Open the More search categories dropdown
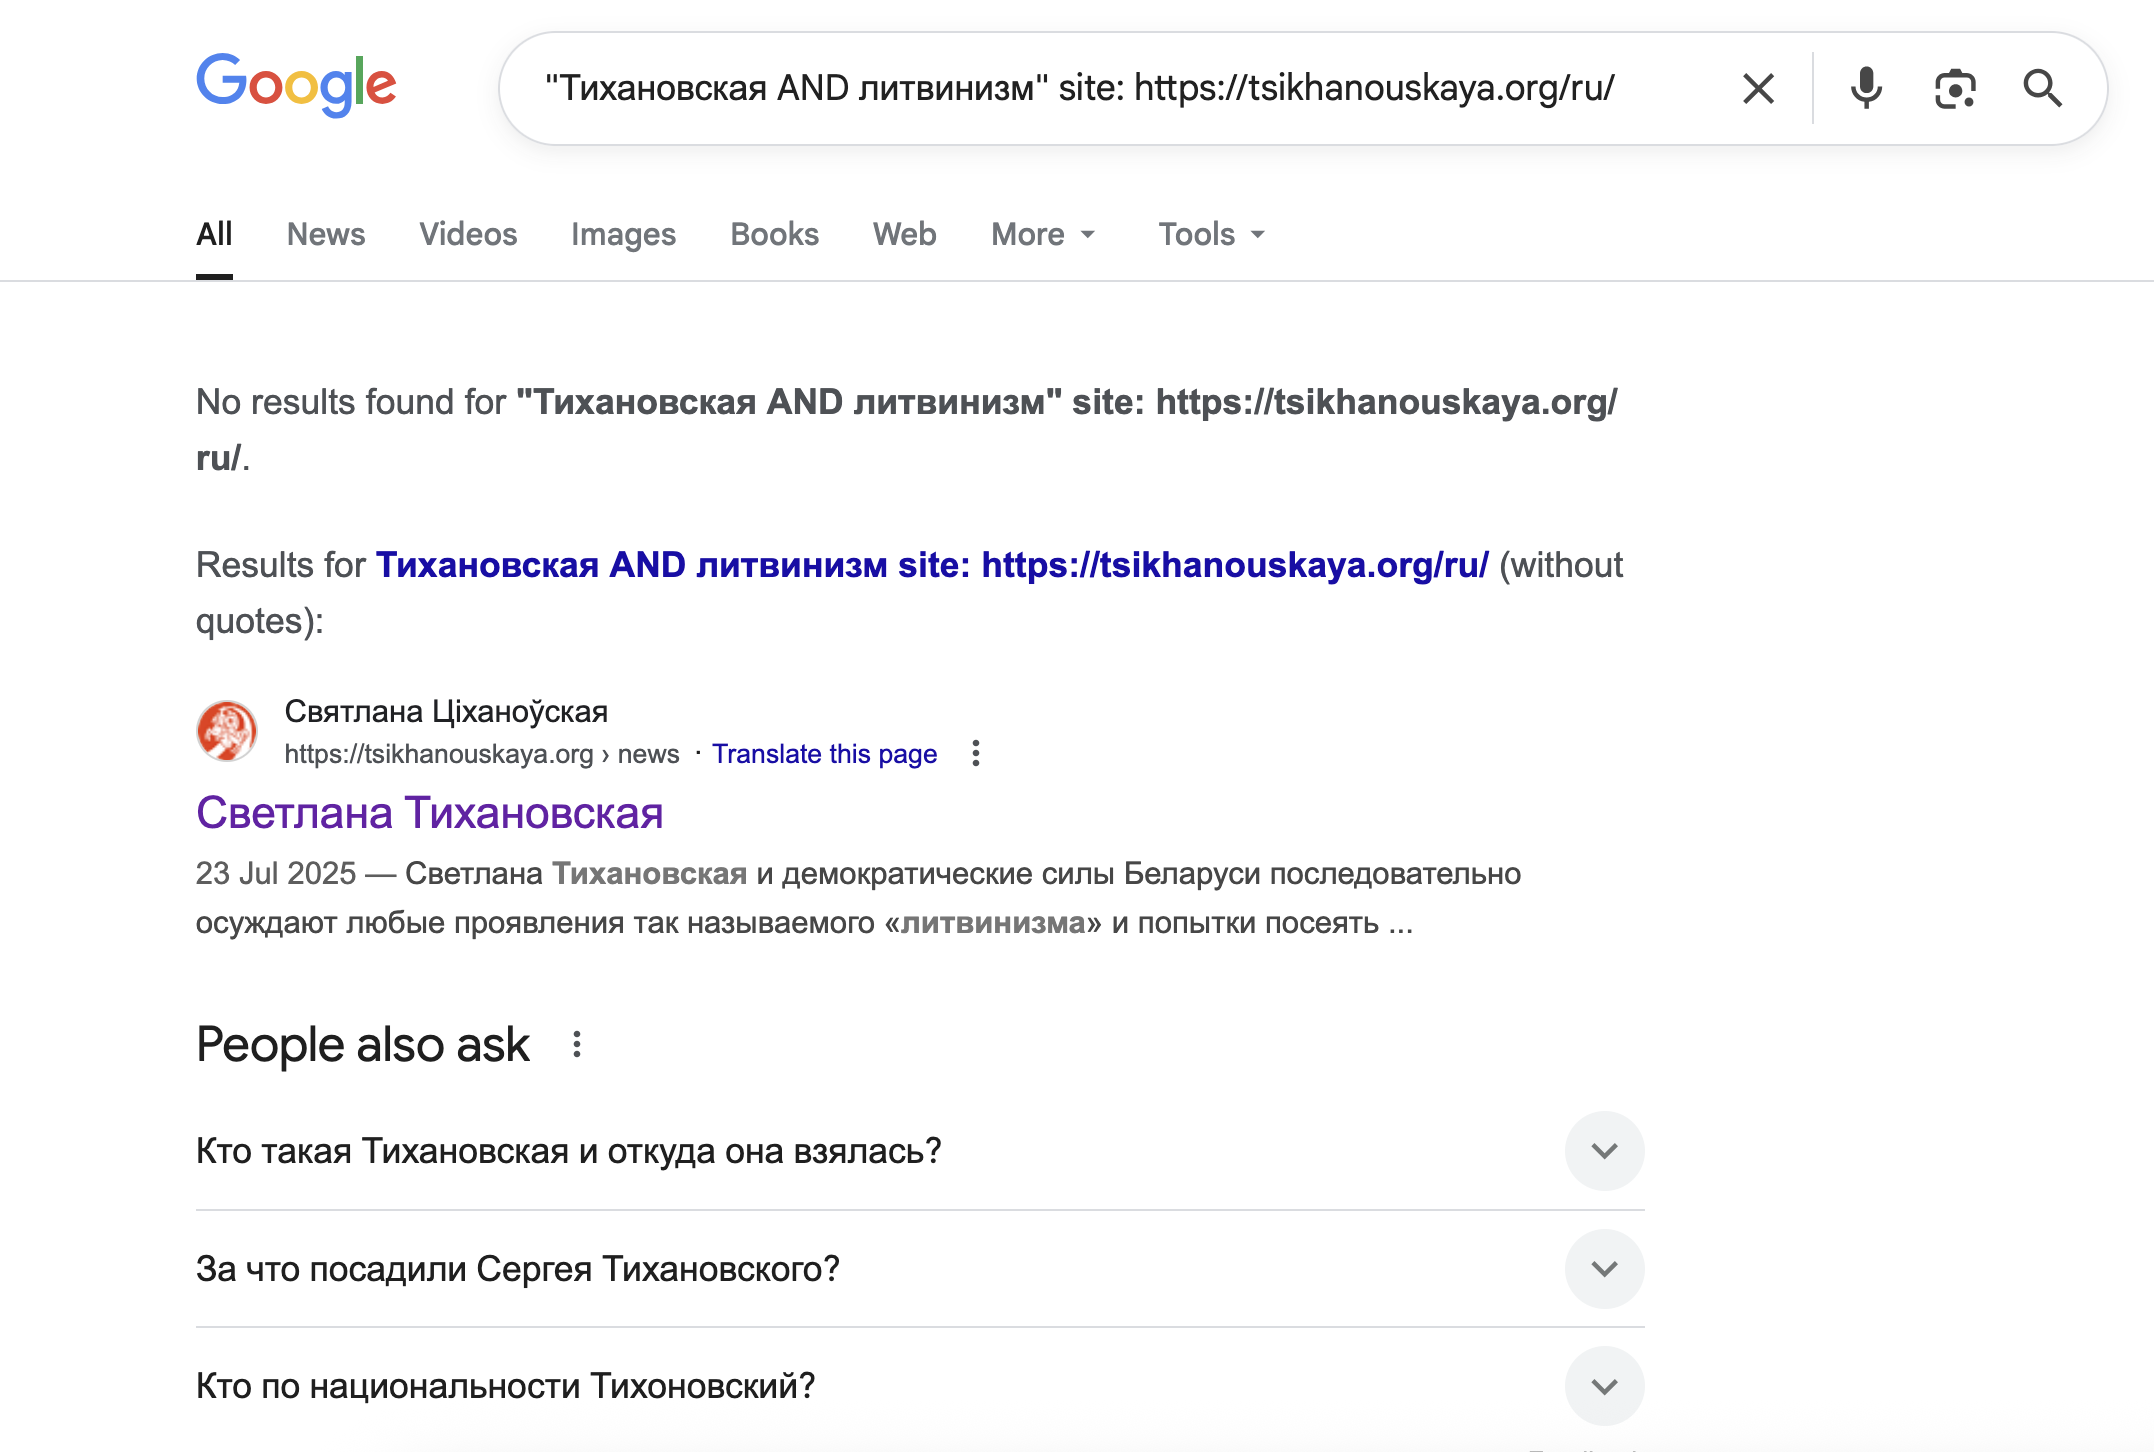 [1042, 234]
